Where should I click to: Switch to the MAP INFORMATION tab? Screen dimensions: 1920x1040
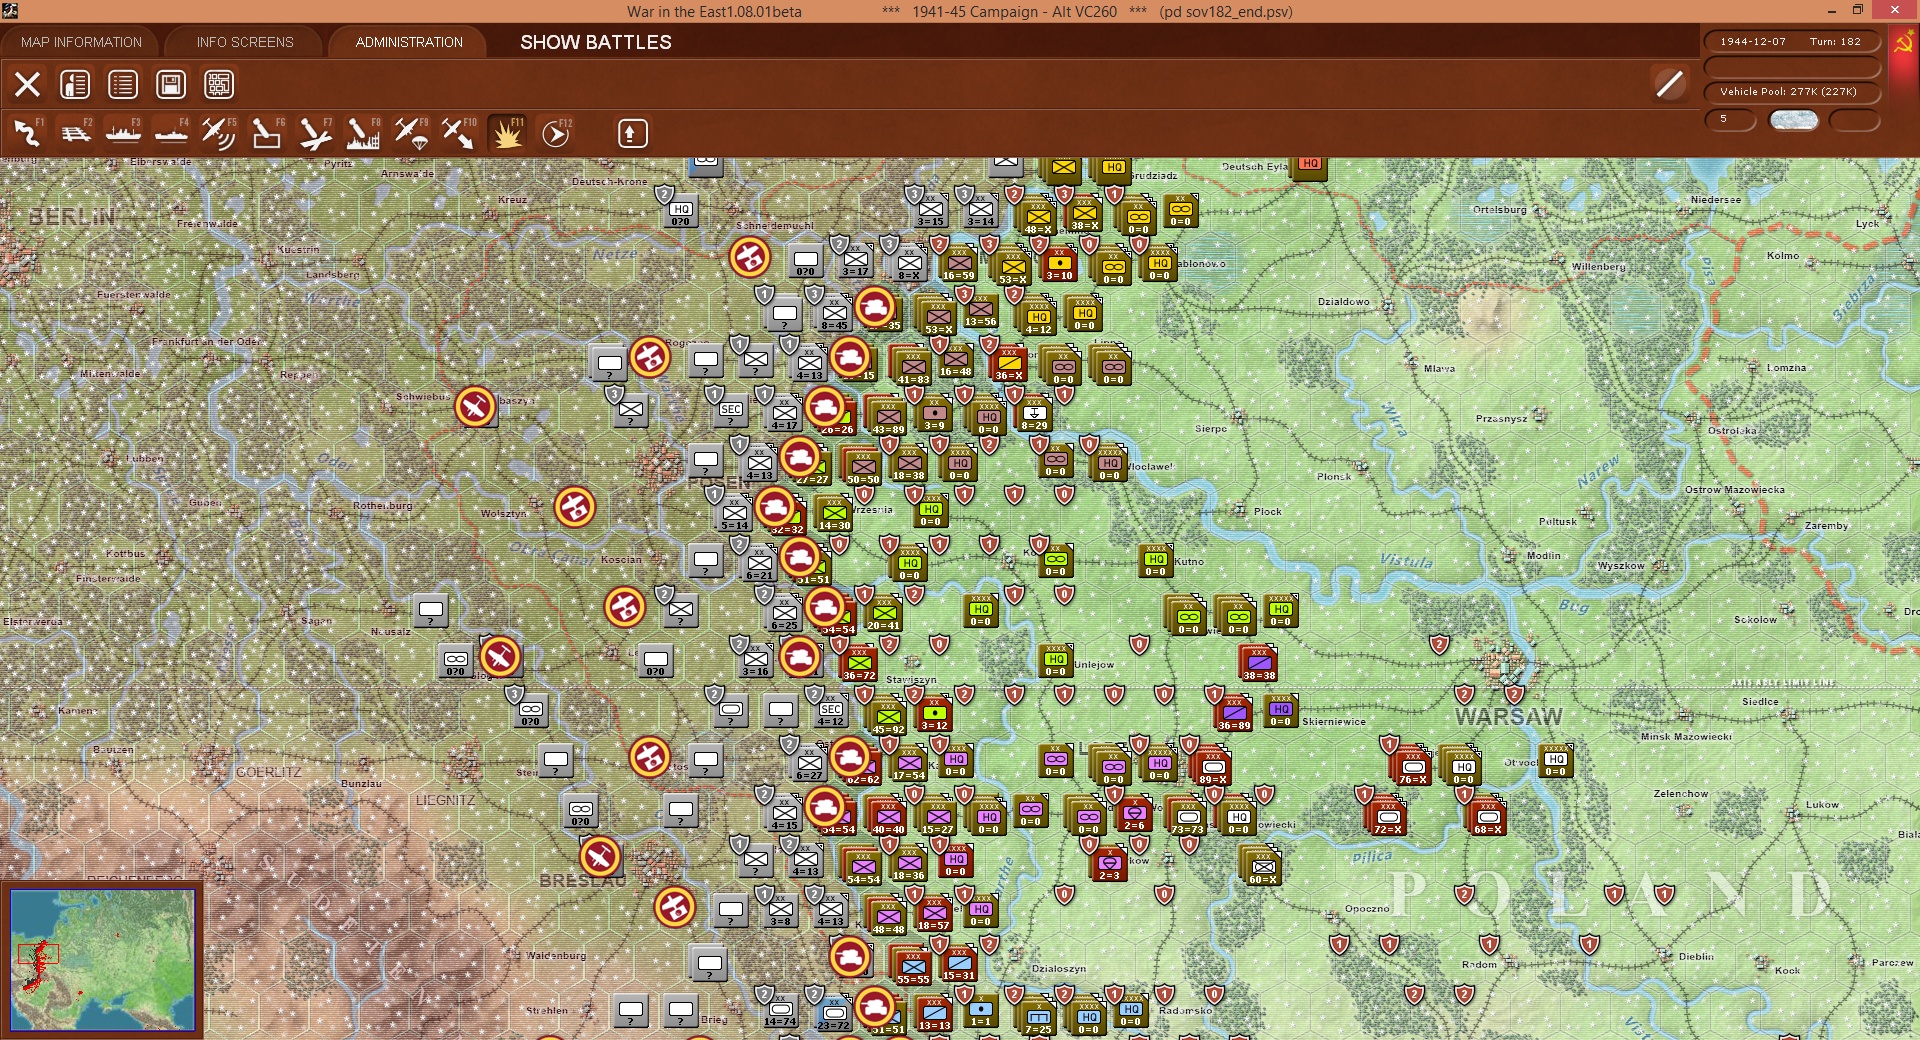81,42
